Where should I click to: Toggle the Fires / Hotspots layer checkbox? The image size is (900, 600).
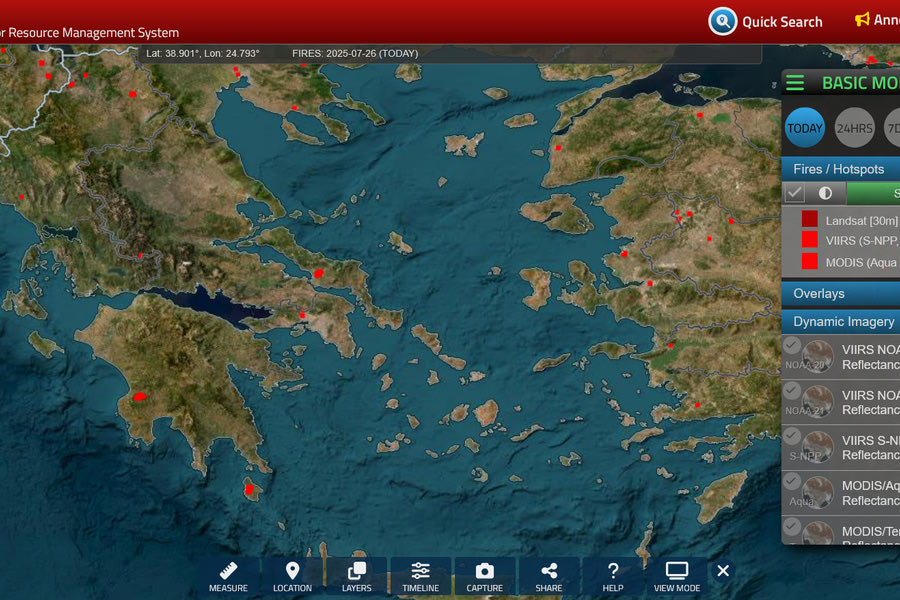tap(794, 193)
